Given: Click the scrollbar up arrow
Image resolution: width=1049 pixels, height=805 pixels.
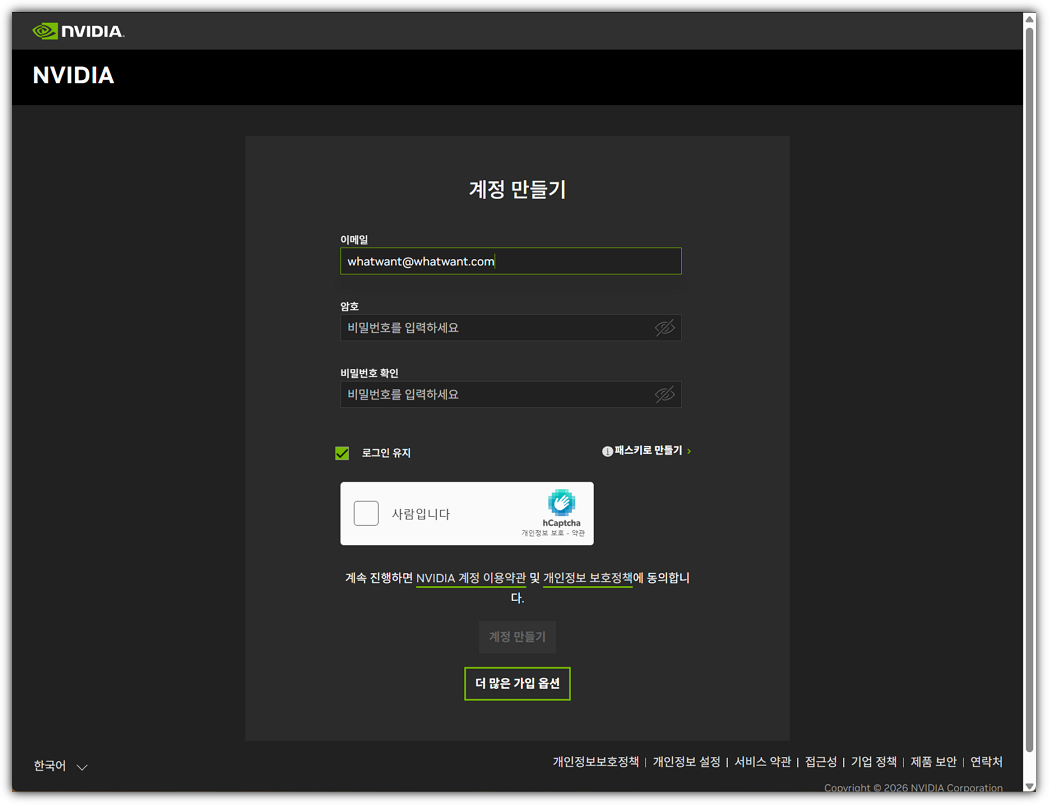Looking at the screenshot, I should (x=1030, y=19).
